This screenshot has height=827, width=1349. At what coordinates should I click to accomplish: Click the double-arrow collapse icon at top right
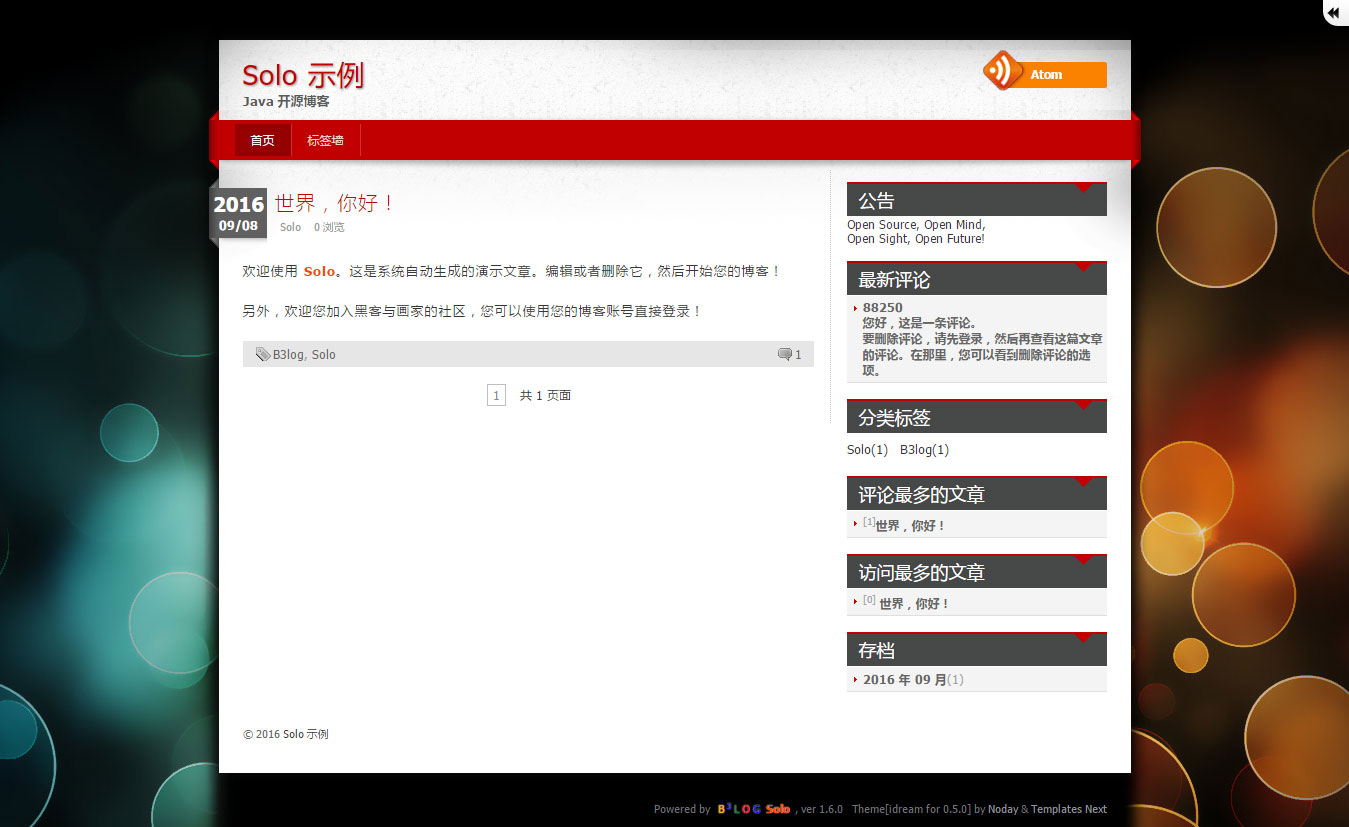(x=1334, y=12)
